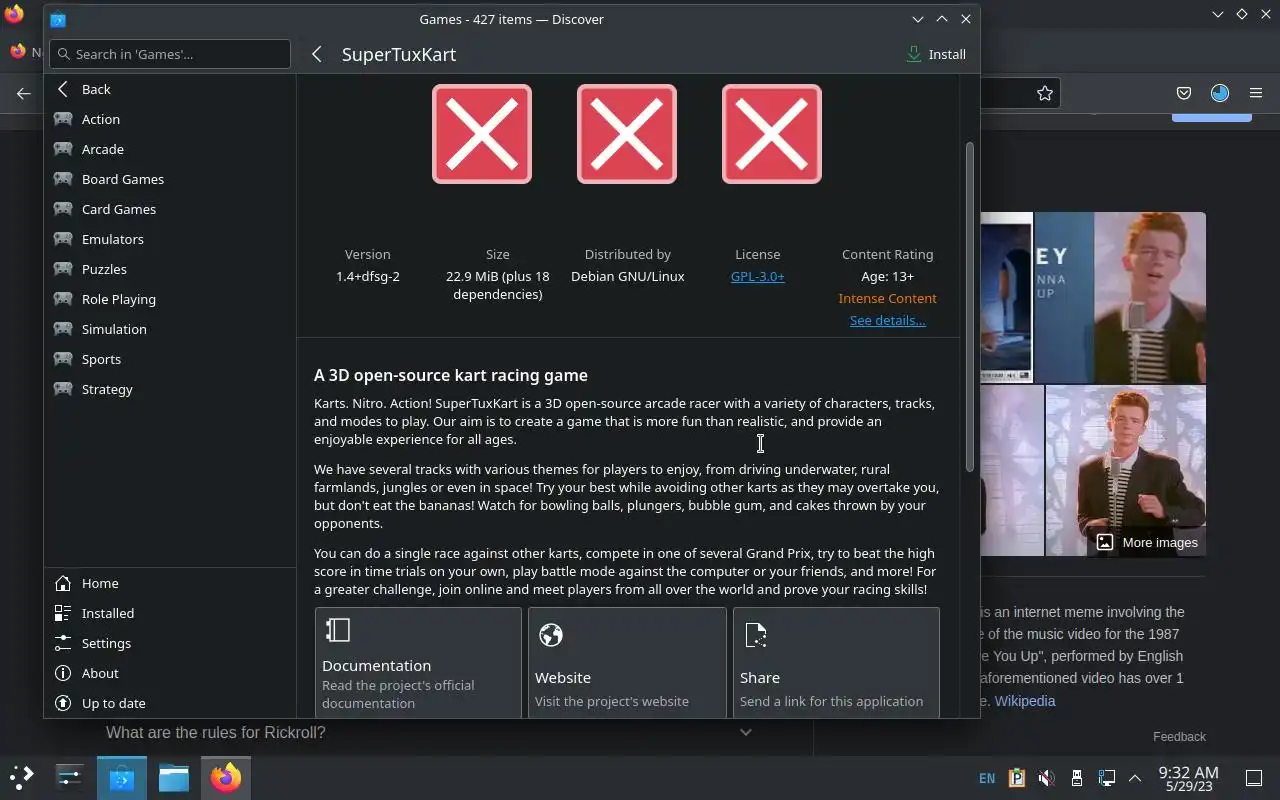The height and width of the screenshot is (800, 1280).
Task: Click the globe Website icon
Action: point(551,635)
